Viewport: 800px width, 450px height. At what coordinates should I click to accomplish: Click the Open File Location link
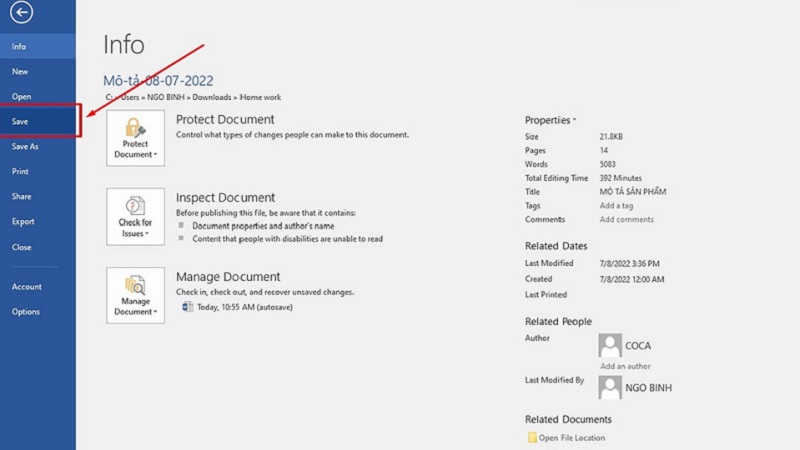571,438
